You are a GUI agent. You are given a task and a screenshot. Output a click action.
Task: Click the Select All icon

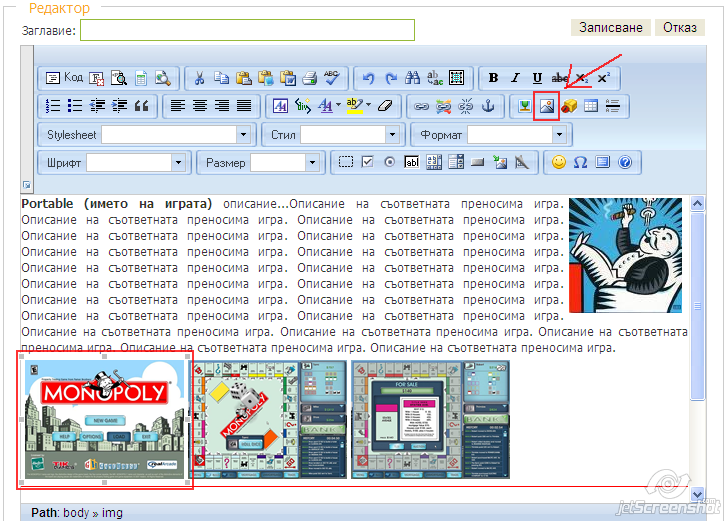pos(457,78)
